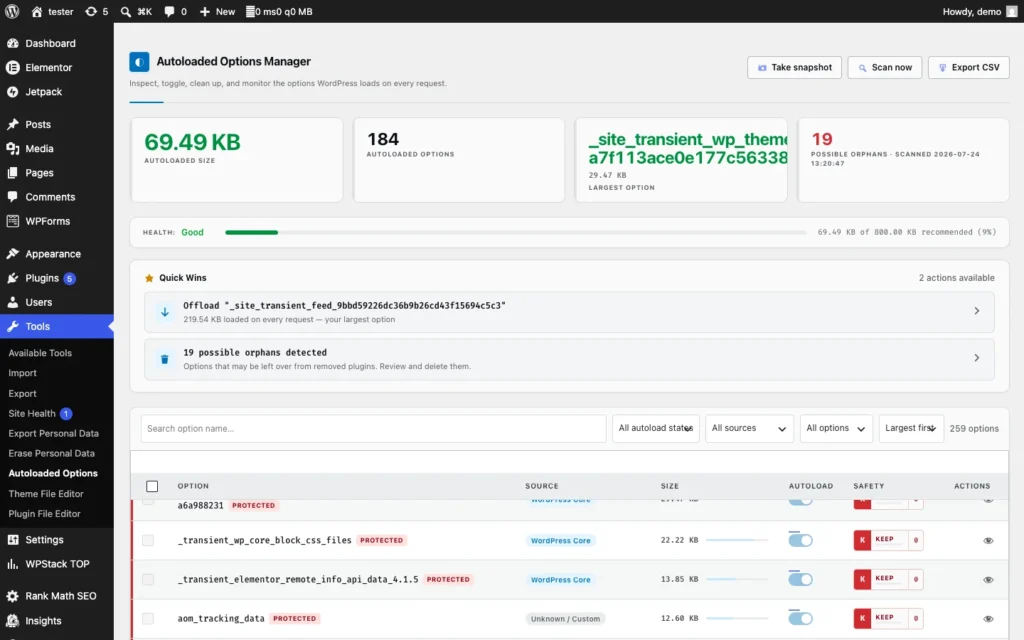Open safety KEEP selector for _transient_wp_core_block_css_files
Screen dimensions: 1024x640
coord(888,539)
